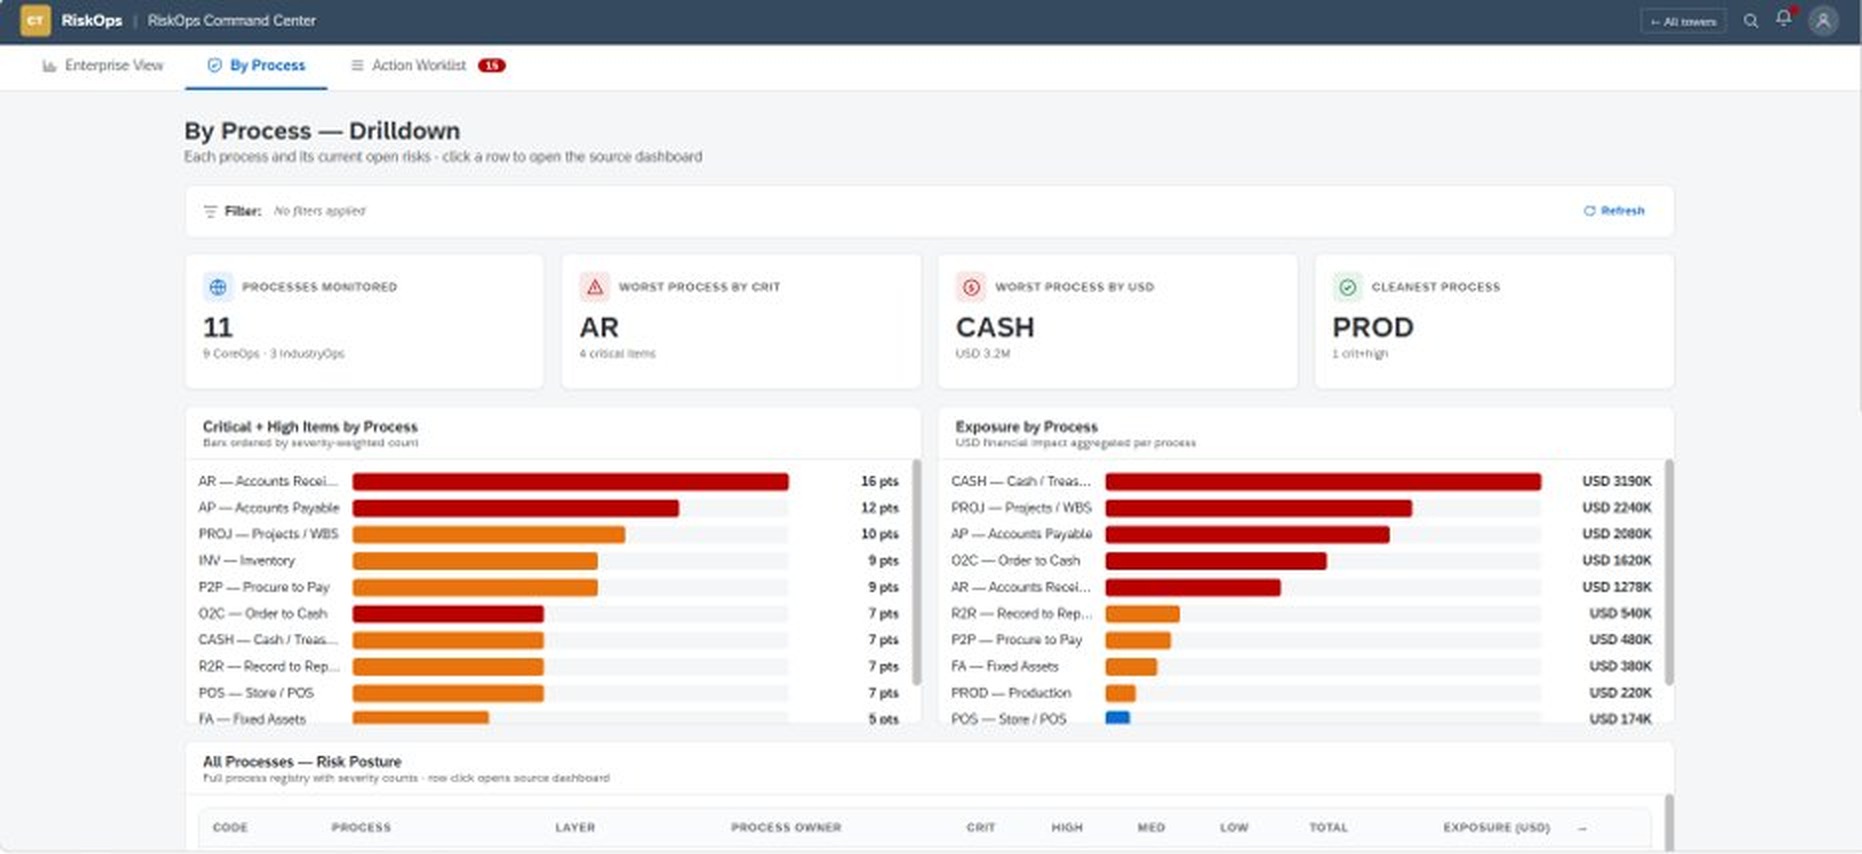
Task: Select the By Process tab
Action: 256,66
